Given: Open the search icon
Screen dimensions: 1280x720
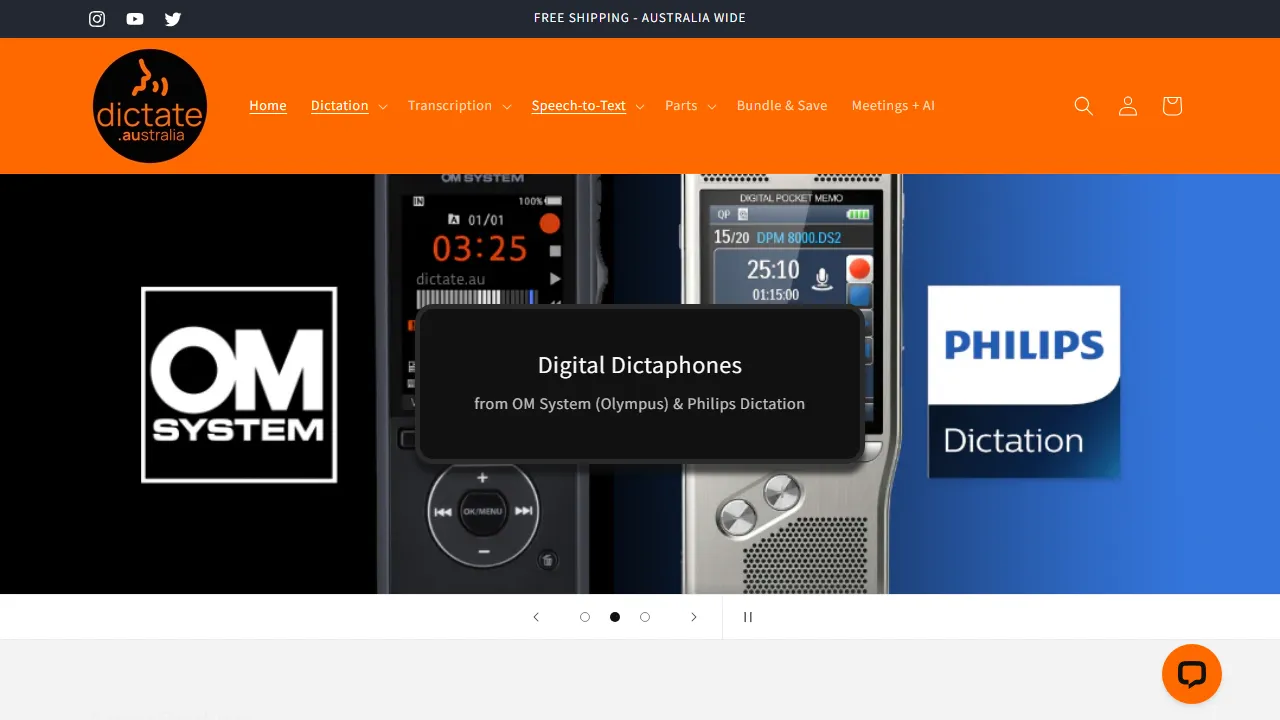Looking at the screenshot, I should [1083, 105].
